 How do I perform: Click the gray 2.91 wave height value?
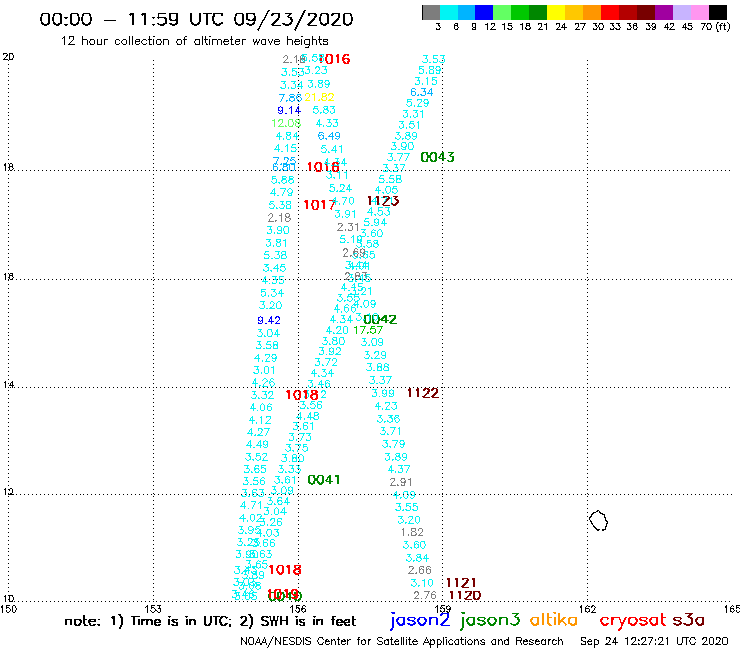pyautogui.click(x=401, y=482)
